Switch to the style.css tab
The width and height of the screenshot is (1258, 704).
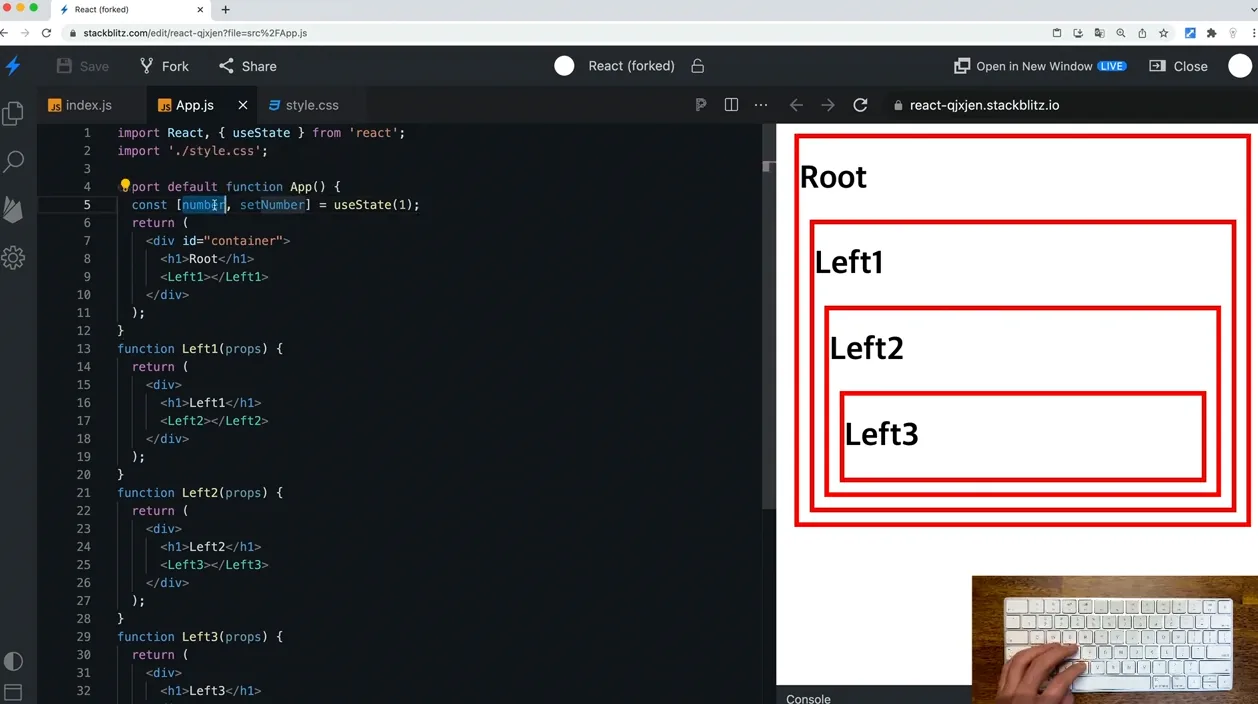(303, 105)
